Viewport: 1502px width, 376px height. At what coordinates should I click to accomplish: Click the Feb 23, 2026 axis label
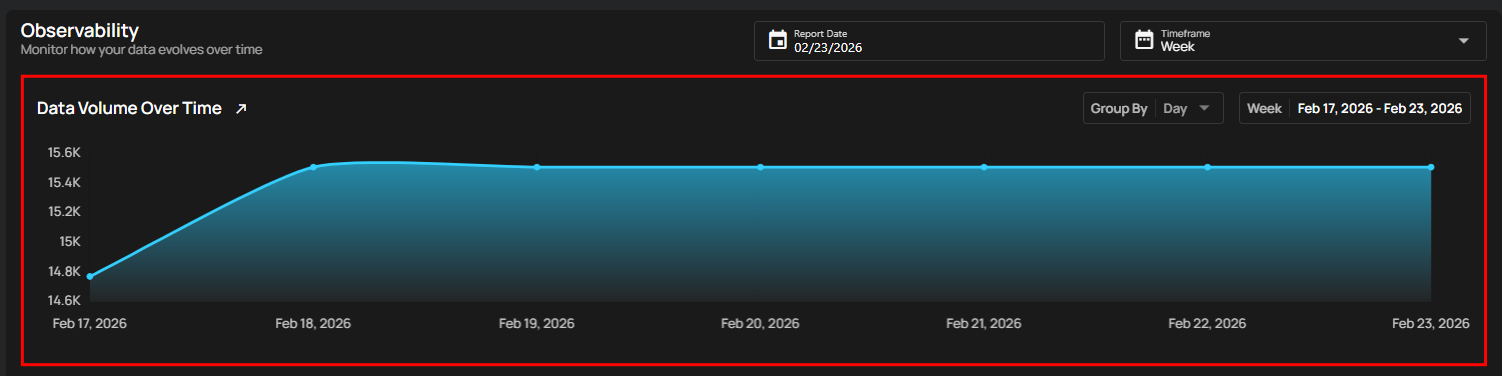[1431, 323]
